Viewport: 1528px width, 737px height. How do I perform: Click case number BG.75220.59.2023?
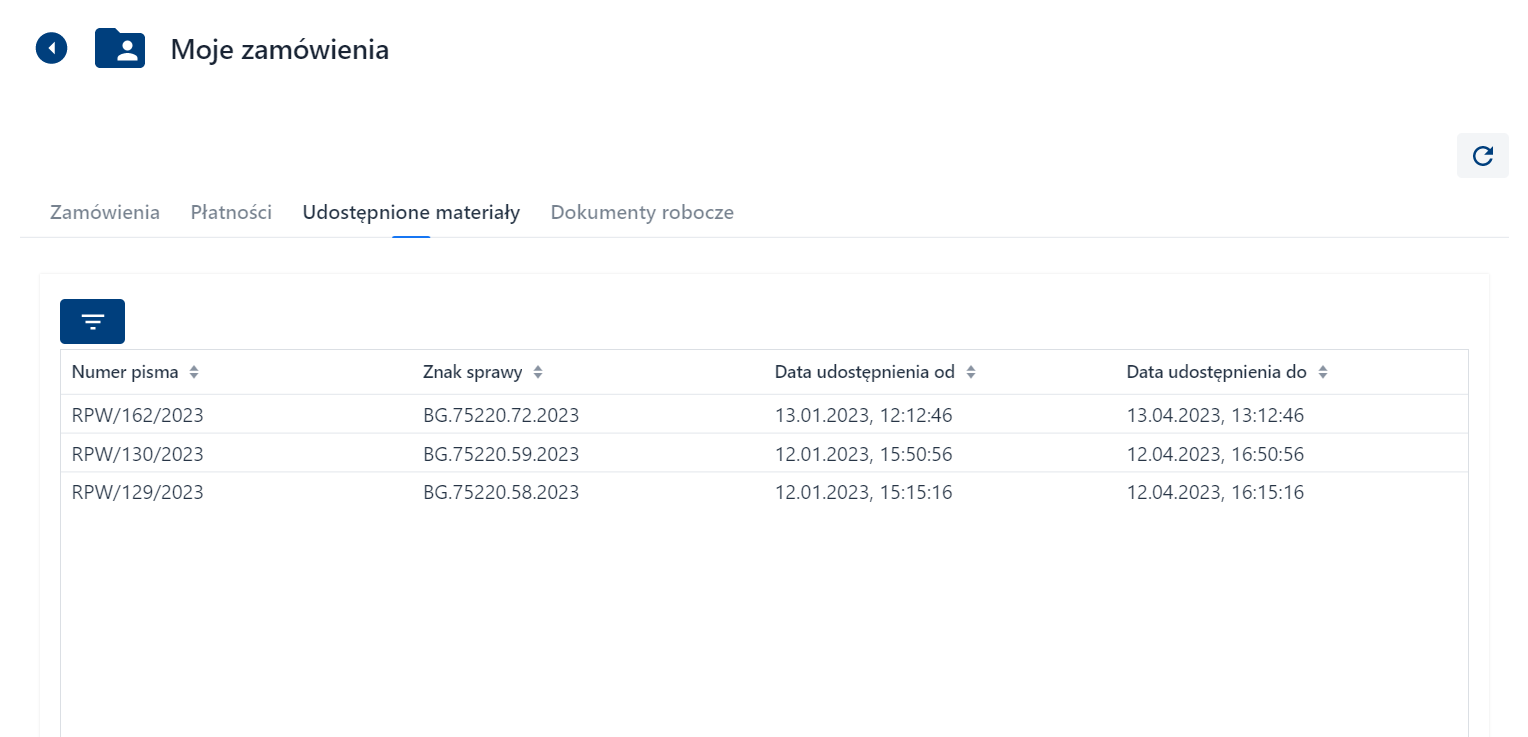coord(501,454)
